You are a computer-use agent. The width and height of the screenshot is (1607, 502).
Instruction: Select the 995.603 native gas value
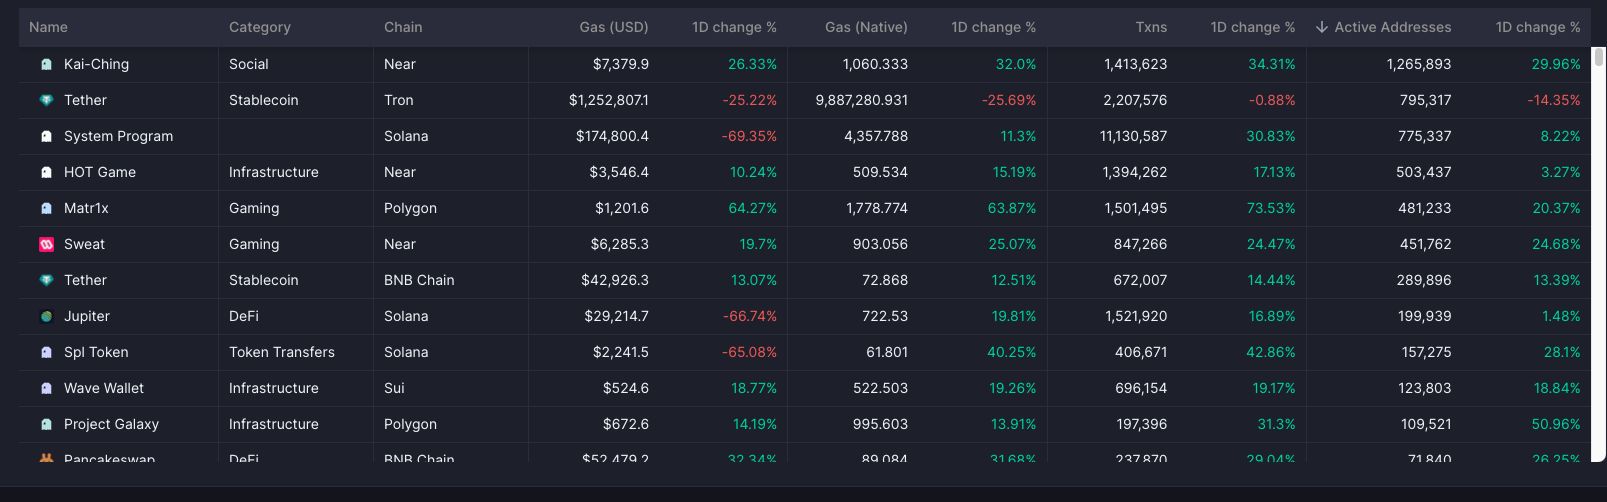[880, 424]
